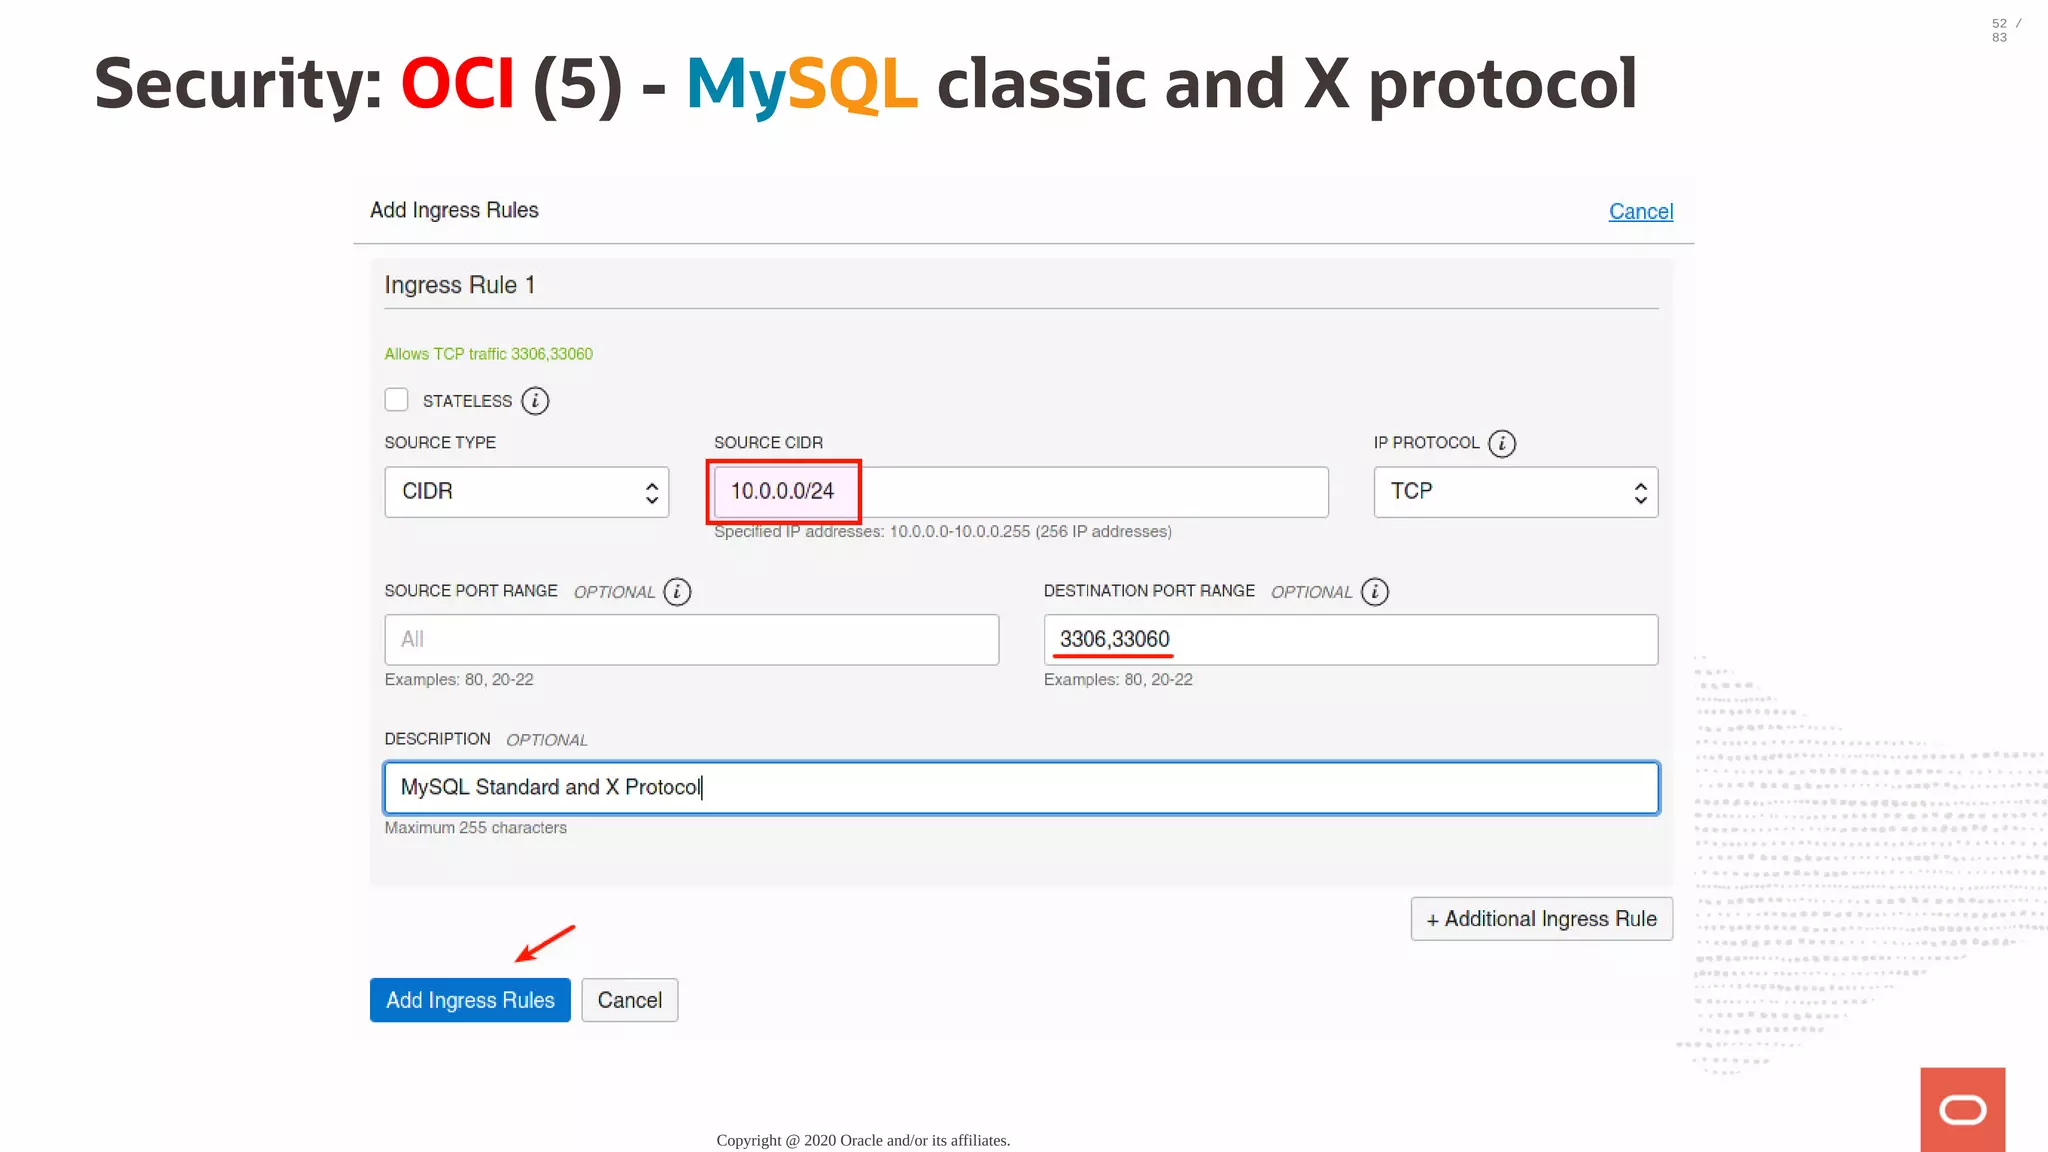Click the top-right Cancel link
Viewport: 2048px width, 1152px height.
click(1640, 211)
